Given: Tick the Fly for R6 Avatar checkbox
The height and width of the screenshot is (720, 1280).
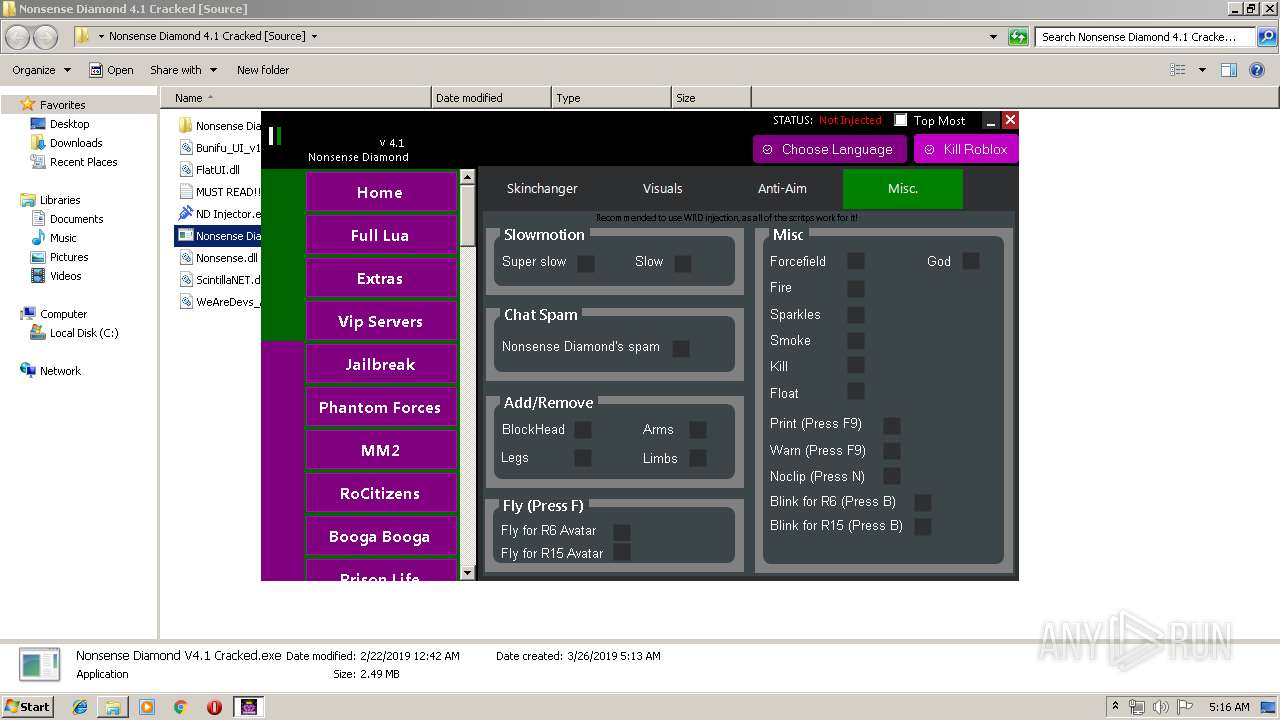Looking at the screenshot, I should tap(622, 532).
